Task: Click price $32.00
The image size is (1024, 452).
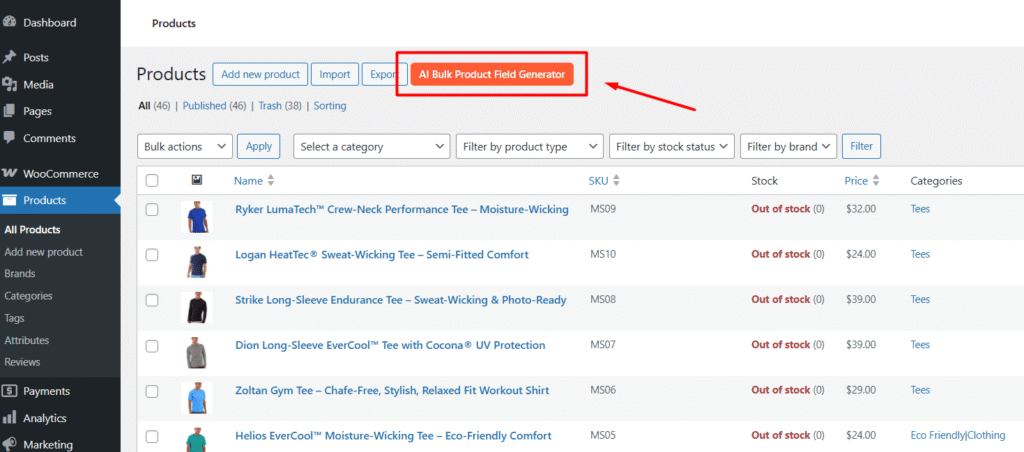Action: (x=861, y=209)
